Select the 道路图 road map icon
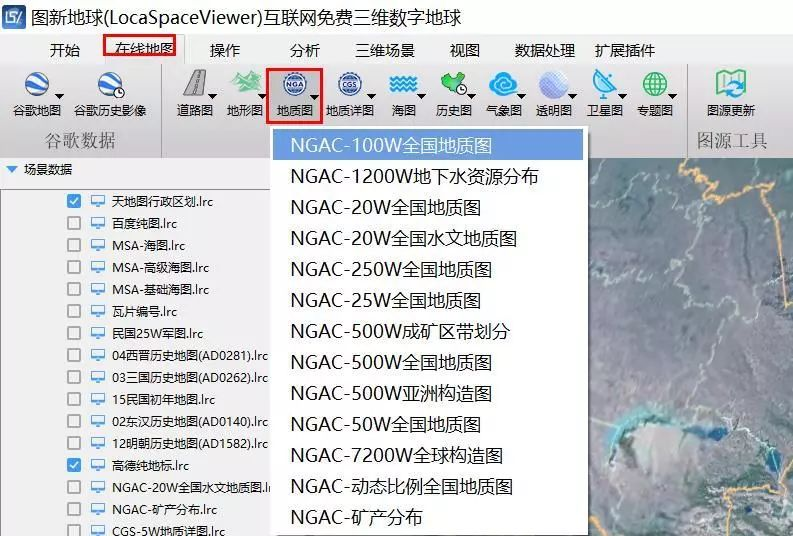 coord(195,83)
